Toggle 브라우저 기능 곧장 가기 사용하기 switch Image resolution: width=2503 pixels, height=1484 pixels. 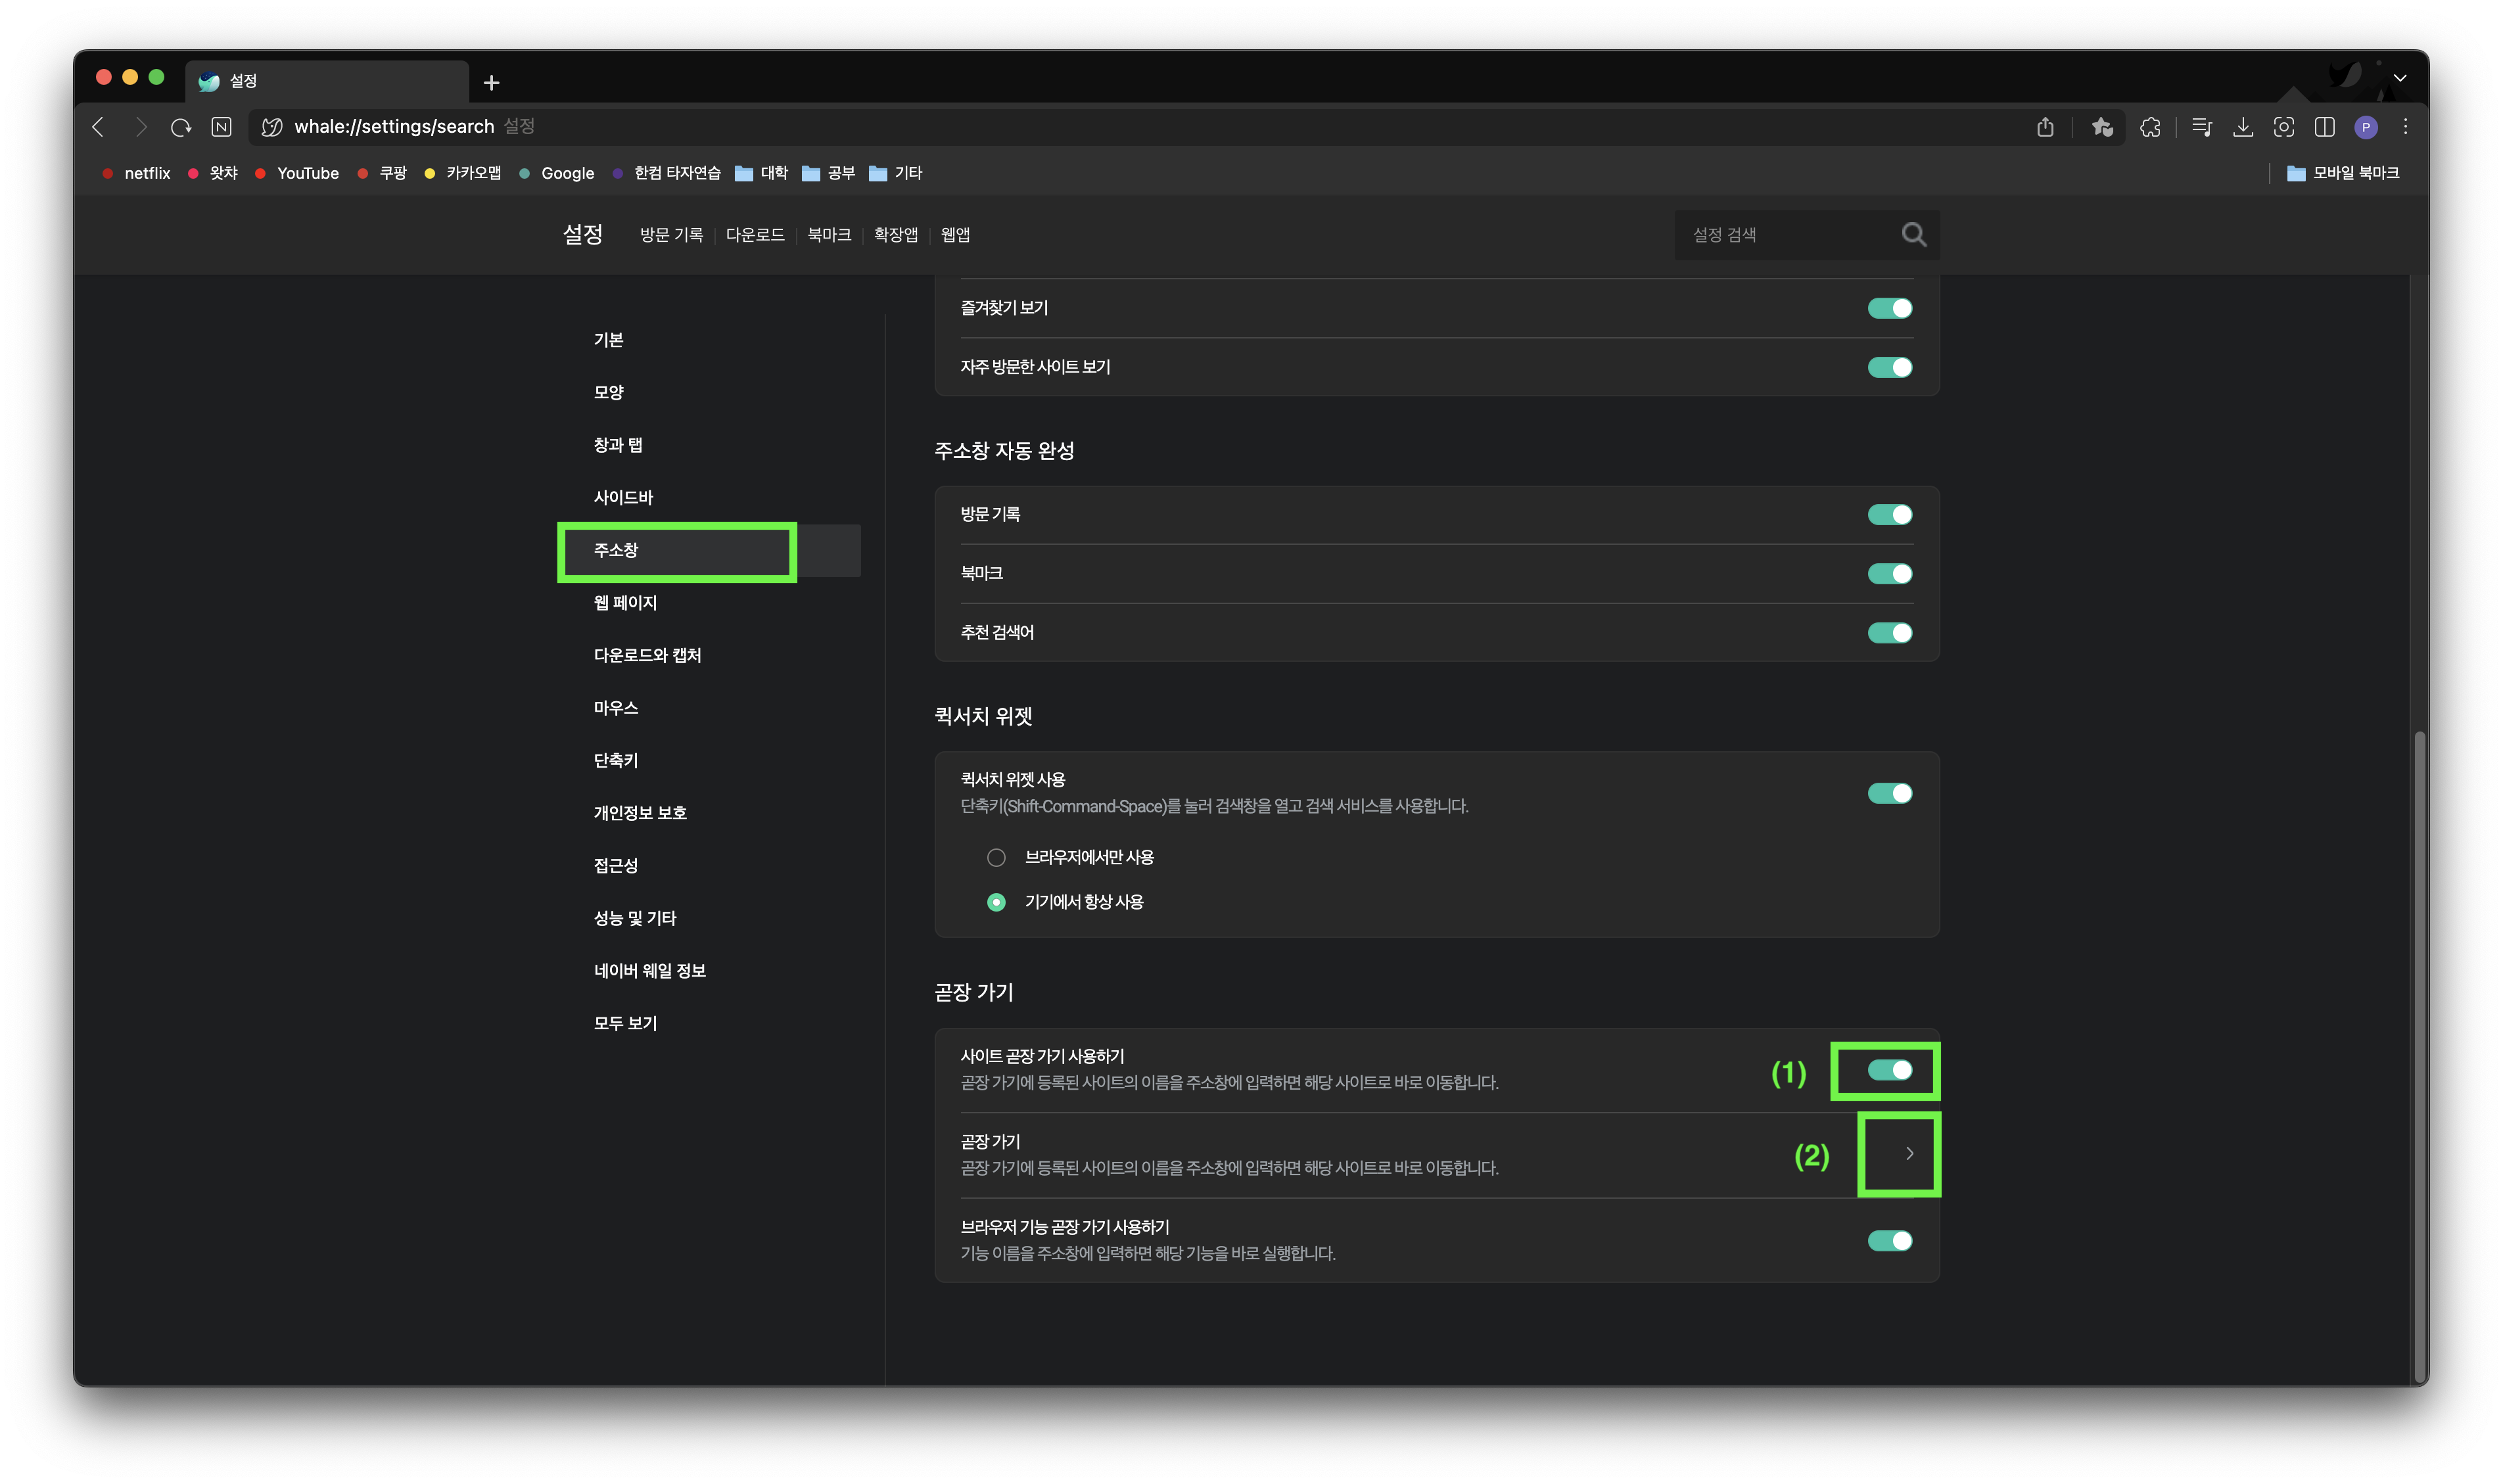point(1889,1240)
